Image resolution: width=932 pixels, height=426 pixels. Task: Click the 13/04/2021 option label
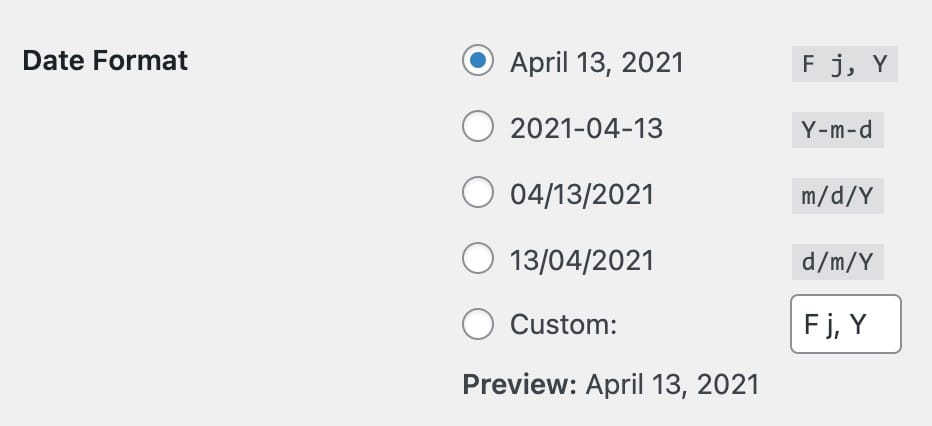tap(582, 260)
